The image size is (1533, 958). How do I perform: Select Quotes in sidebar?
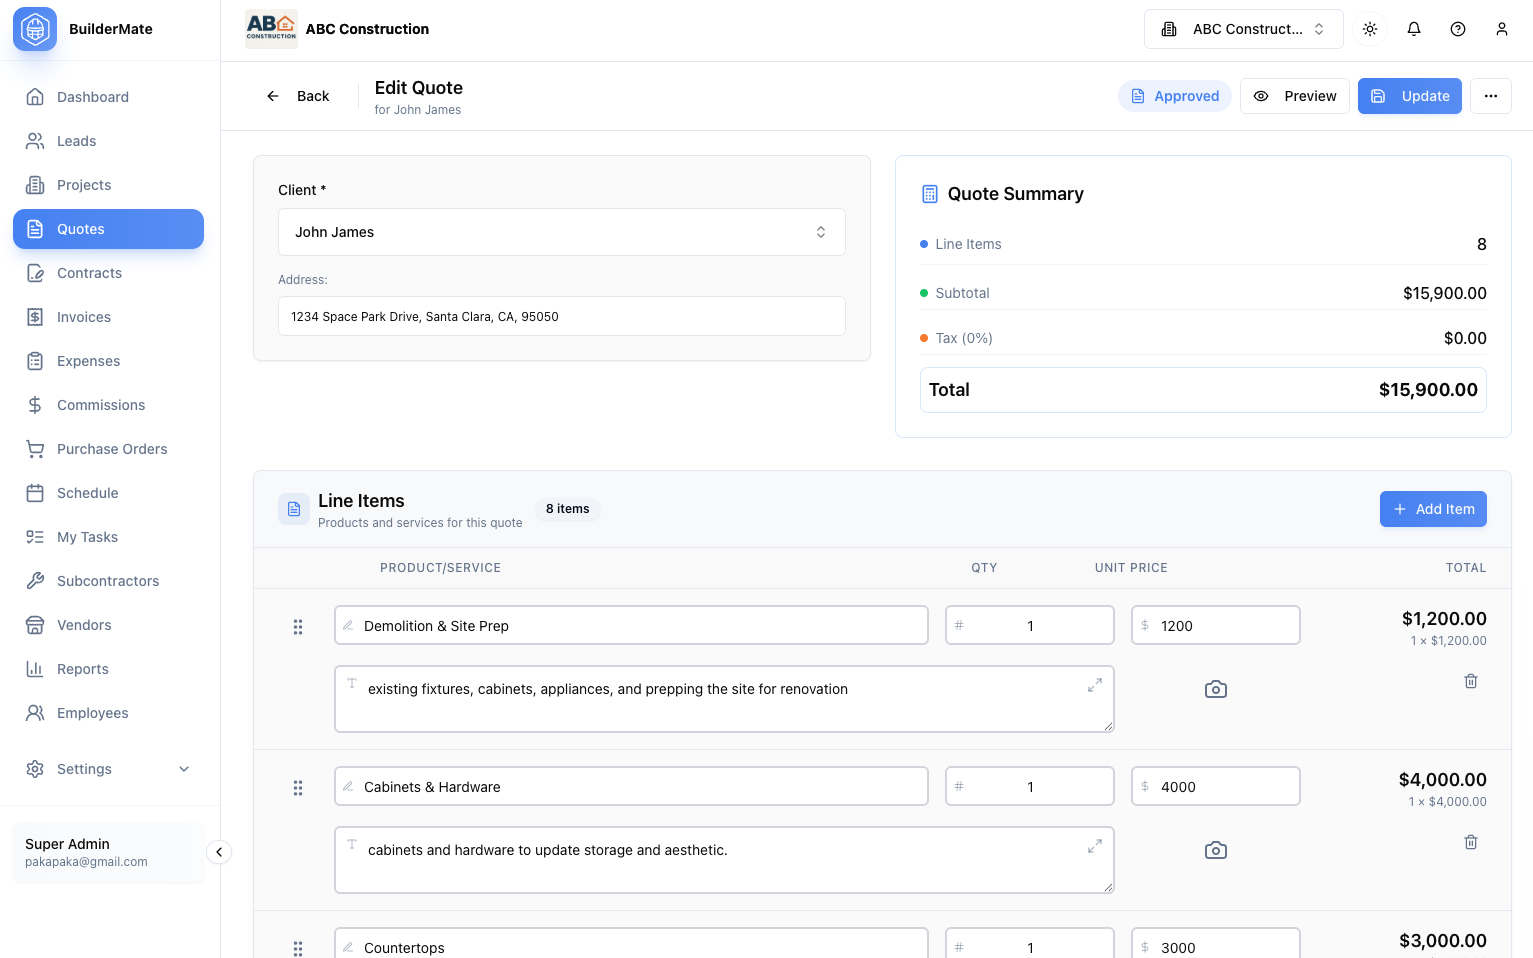tap(108, 229)
